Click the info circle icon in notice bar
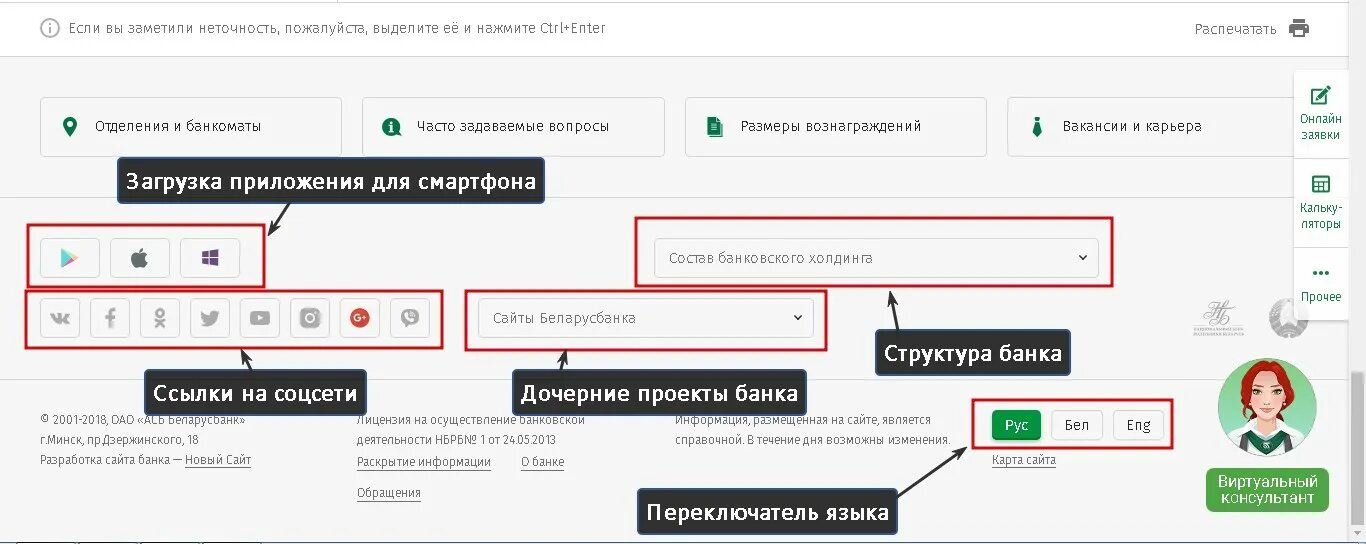This screenshot has height=544, width=1366. click(x=49, y=28)
